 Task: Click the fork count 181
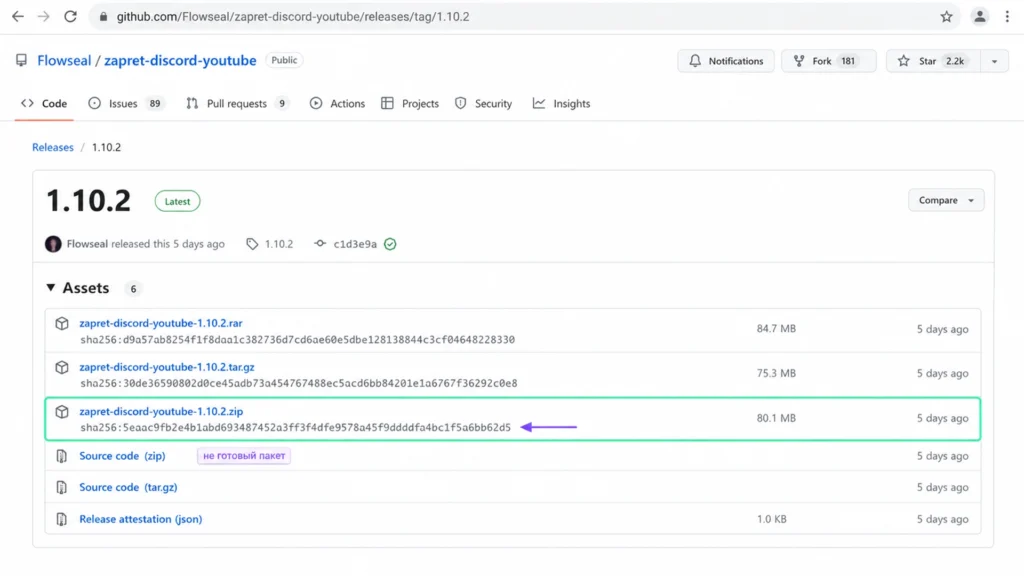coord(848,61)
